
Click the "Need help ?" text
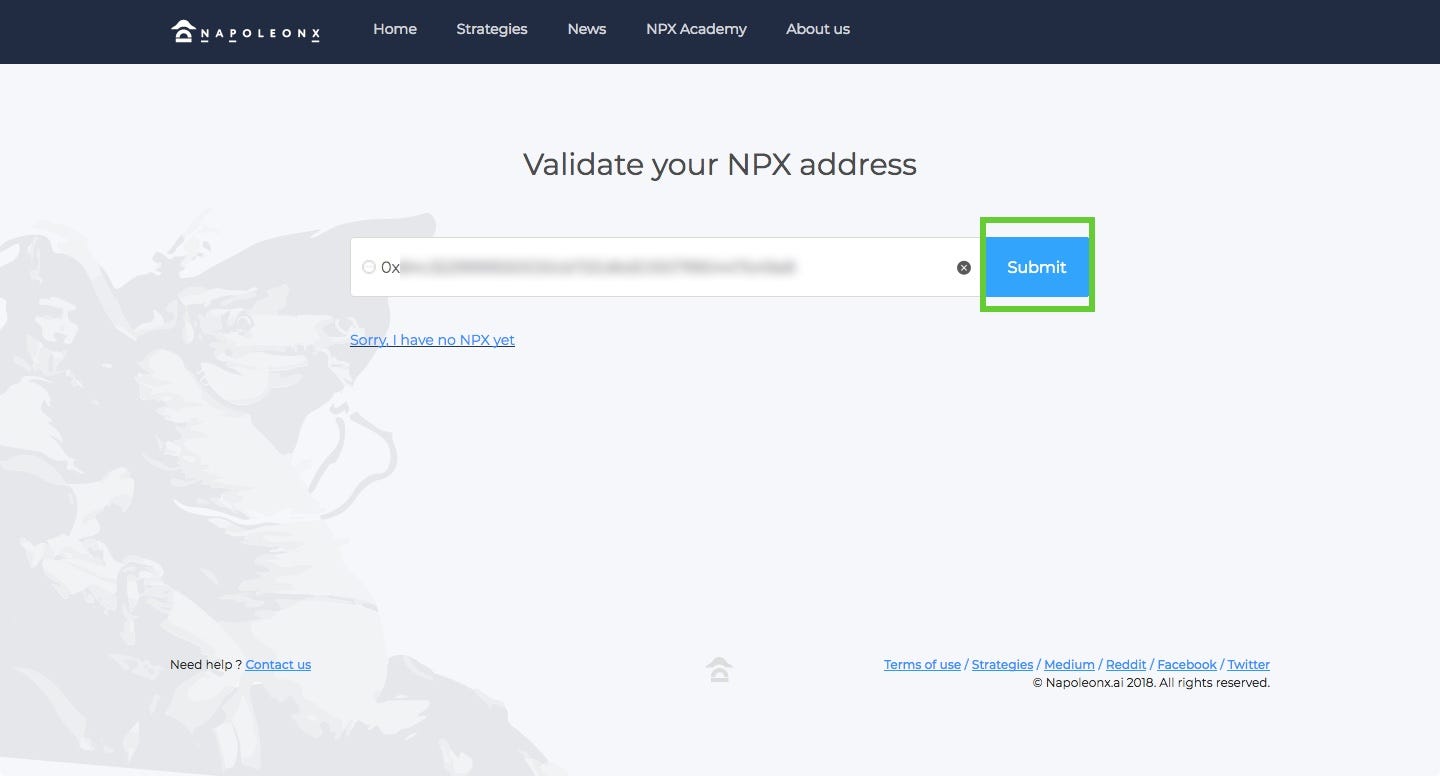pyautogui.click(x=206, y=664)
